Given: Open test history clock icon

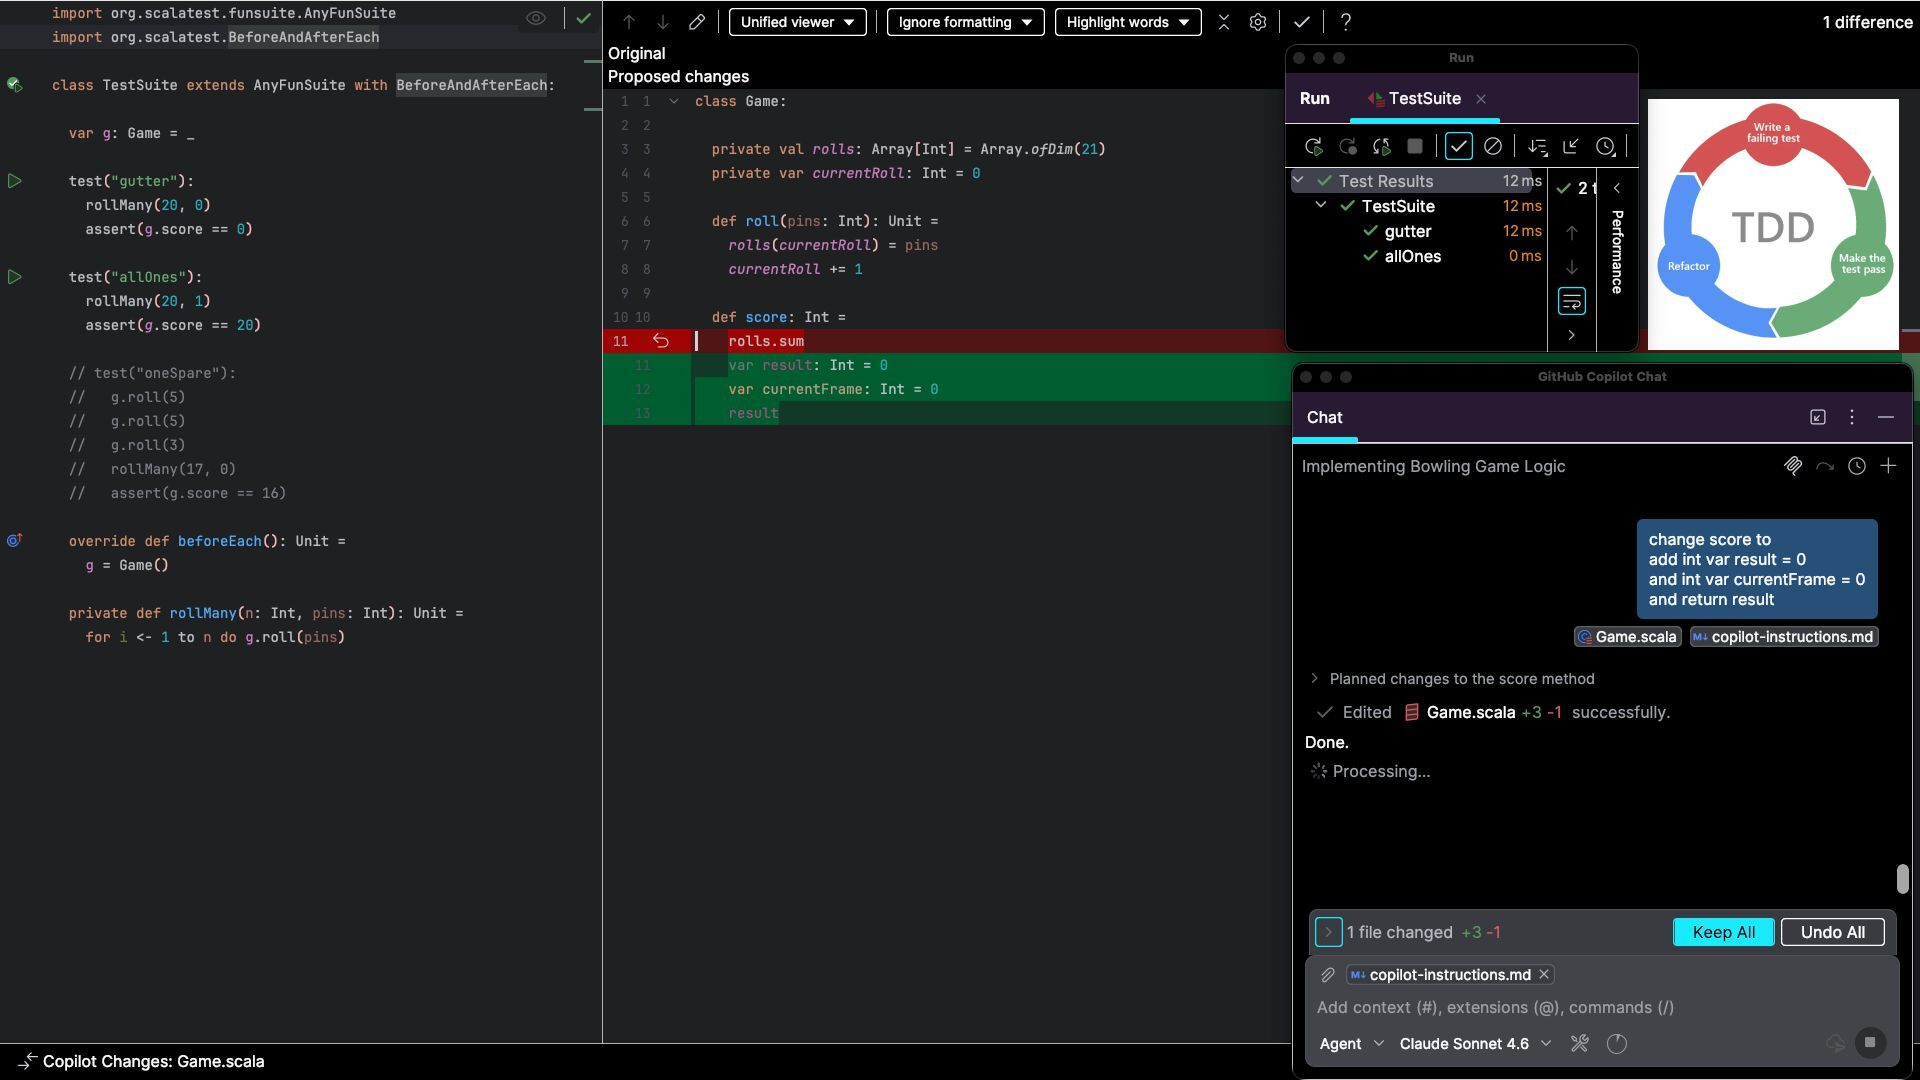Looking at the screenshot, I should [1605, 147].
